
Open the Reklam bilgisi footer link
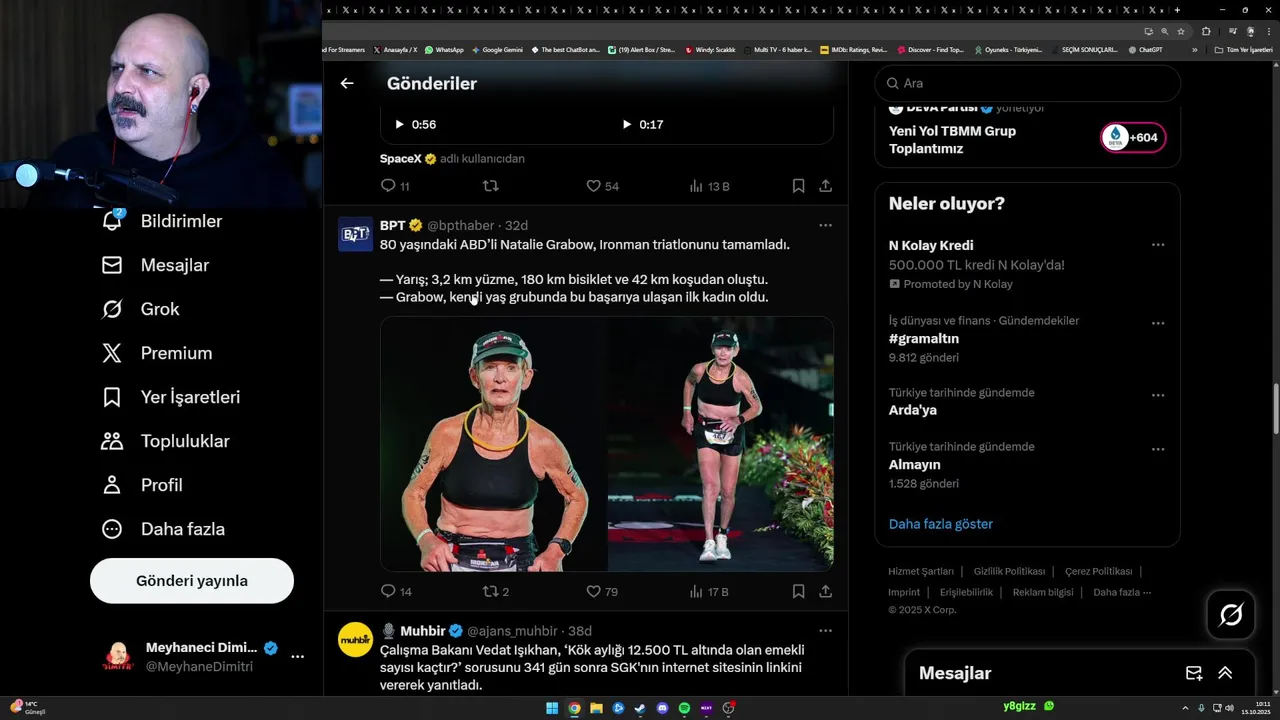pos(1043,592)
